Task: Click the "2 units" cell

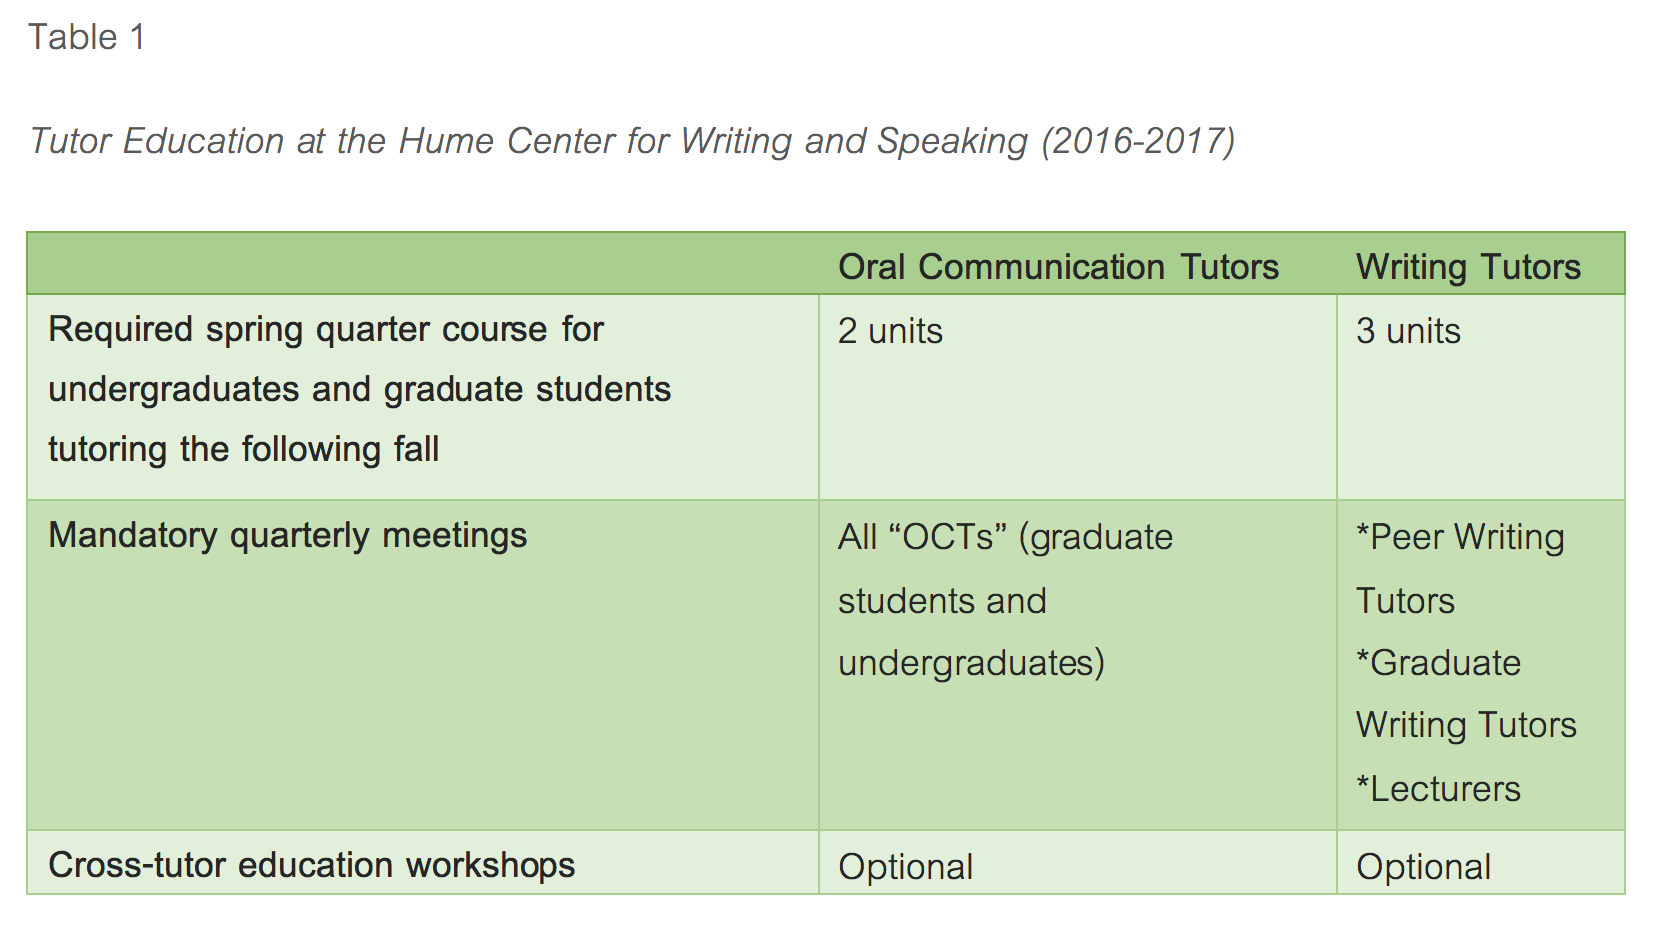Action: (890, 331)
